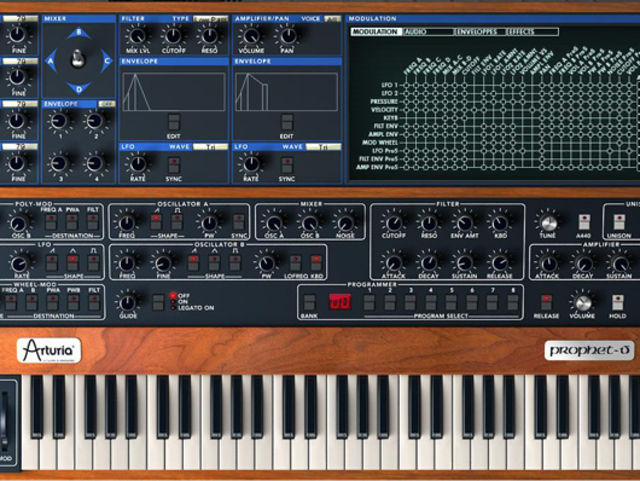Toggle the Poly-Mod PWA destination switch
Screen dimensions: 640x481
[x=72, y=222]
